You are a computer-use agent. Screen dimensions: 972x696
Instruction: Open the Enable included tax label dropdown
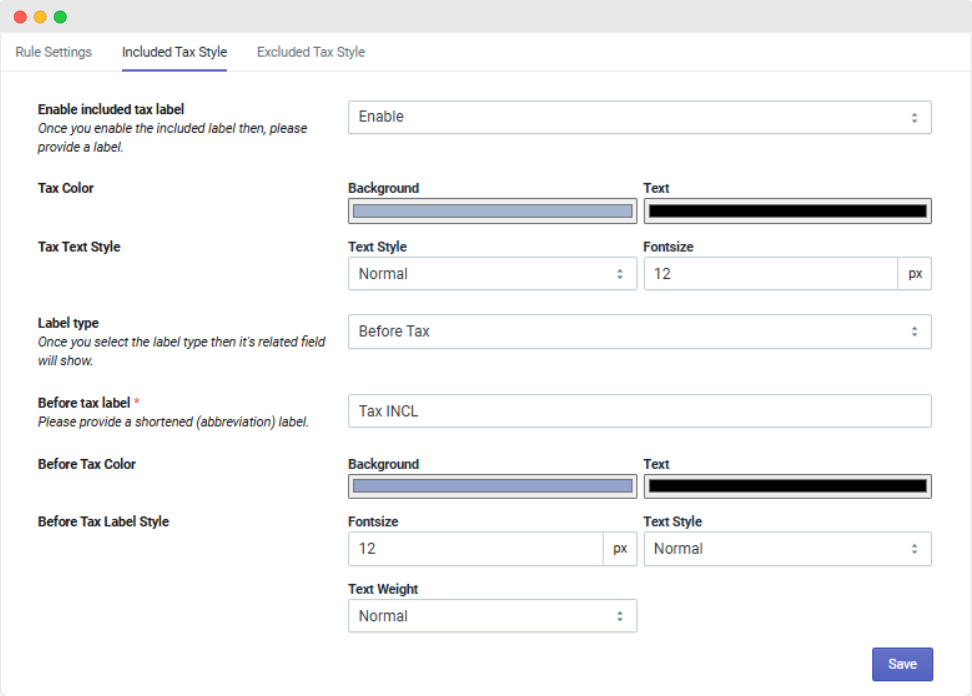639,117
